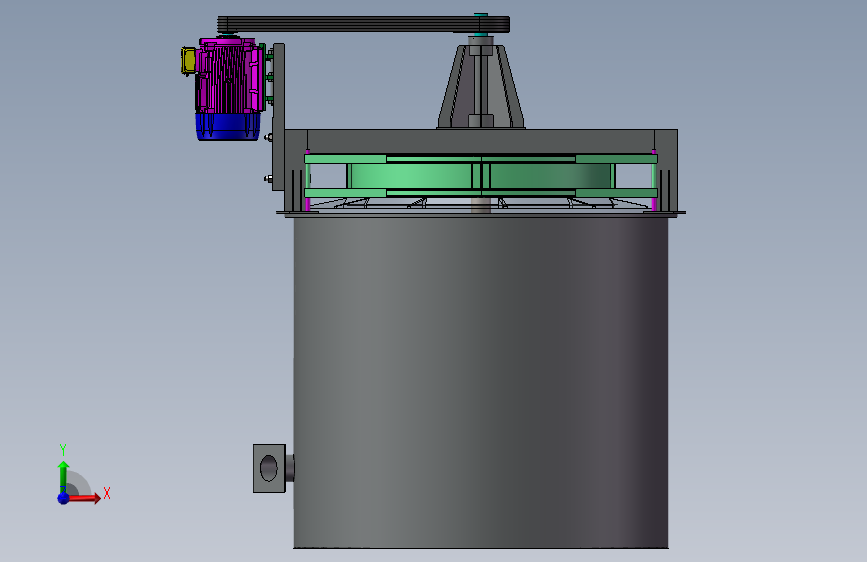
Task: Select the vertical motor mounting plate
Action: point(279,116)
